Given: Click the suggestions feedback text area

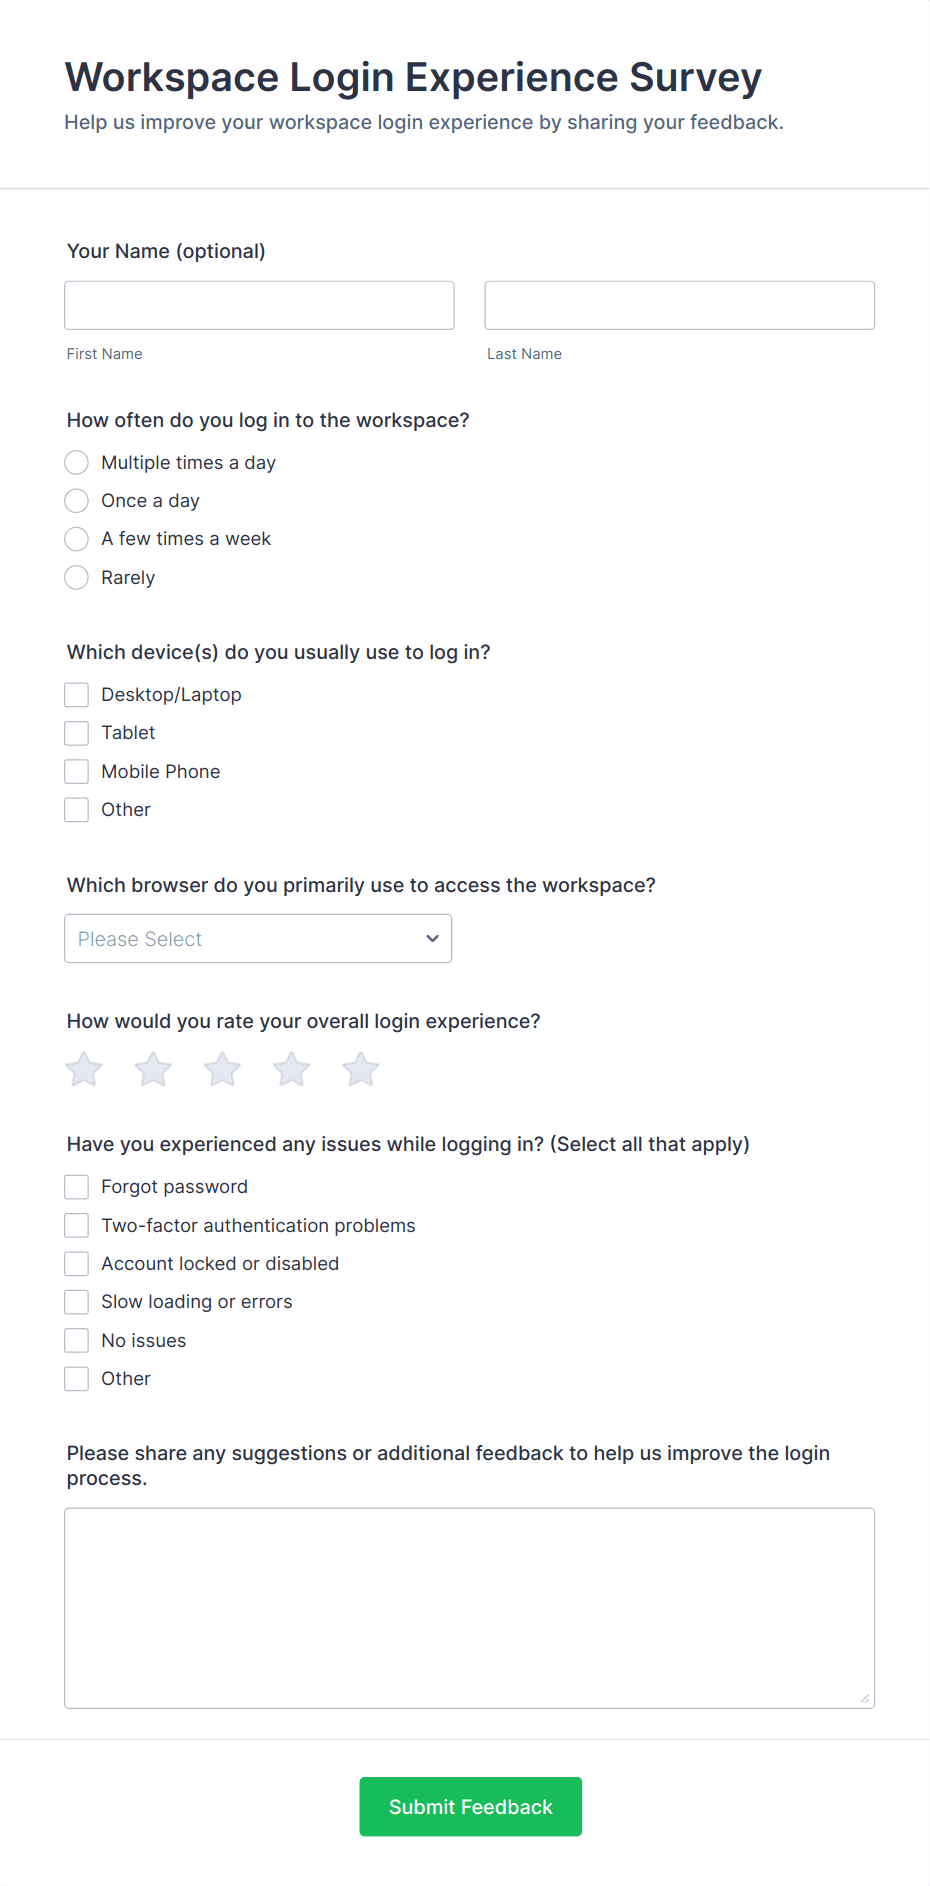Looking at the screenshot, I should click(469, 1608).
